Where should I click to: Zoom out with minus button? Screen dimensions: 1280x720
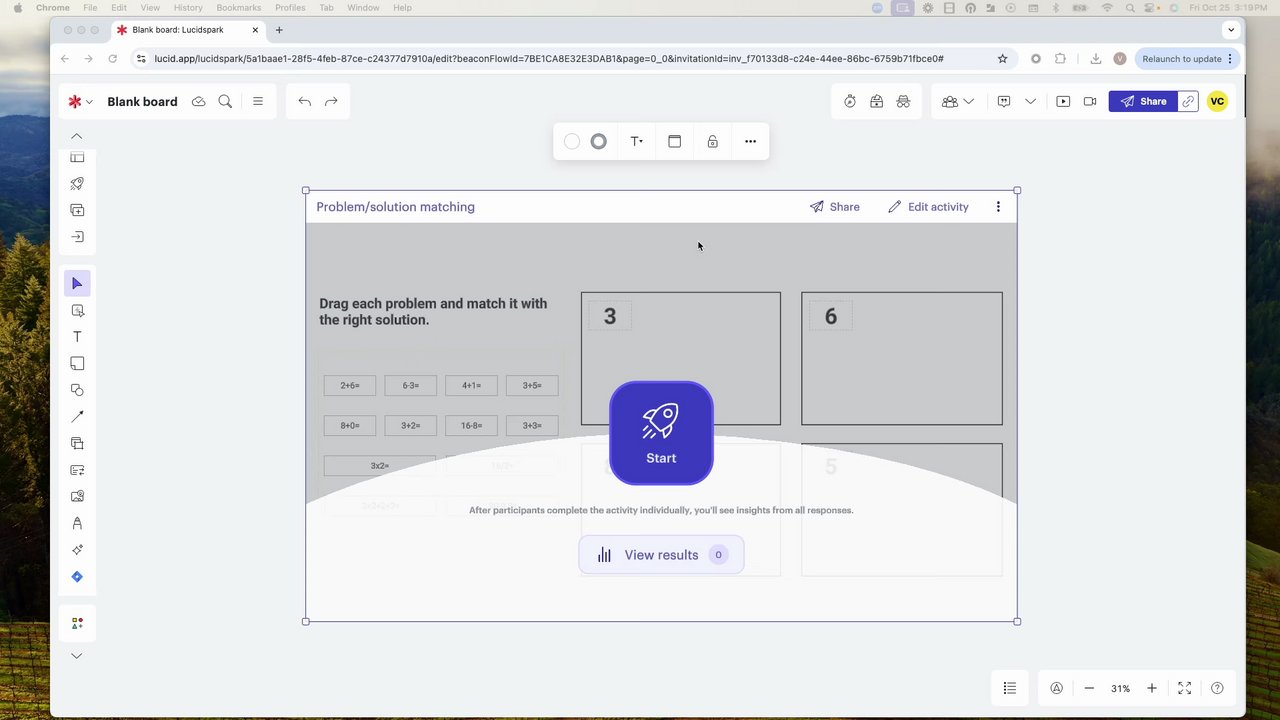[1089, 688]
